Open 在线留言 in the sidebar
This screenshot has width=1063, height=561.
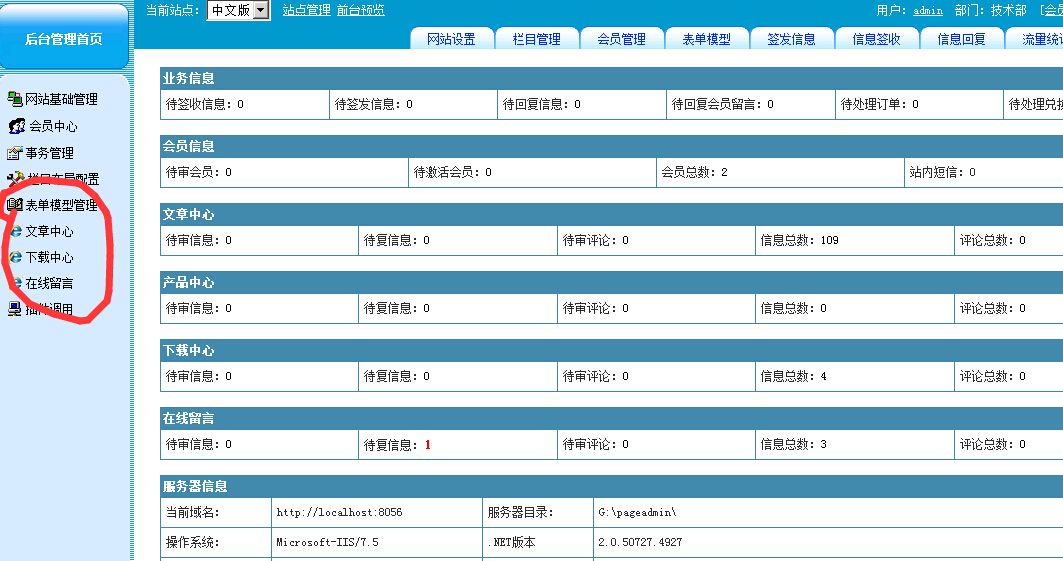(49, 283)
